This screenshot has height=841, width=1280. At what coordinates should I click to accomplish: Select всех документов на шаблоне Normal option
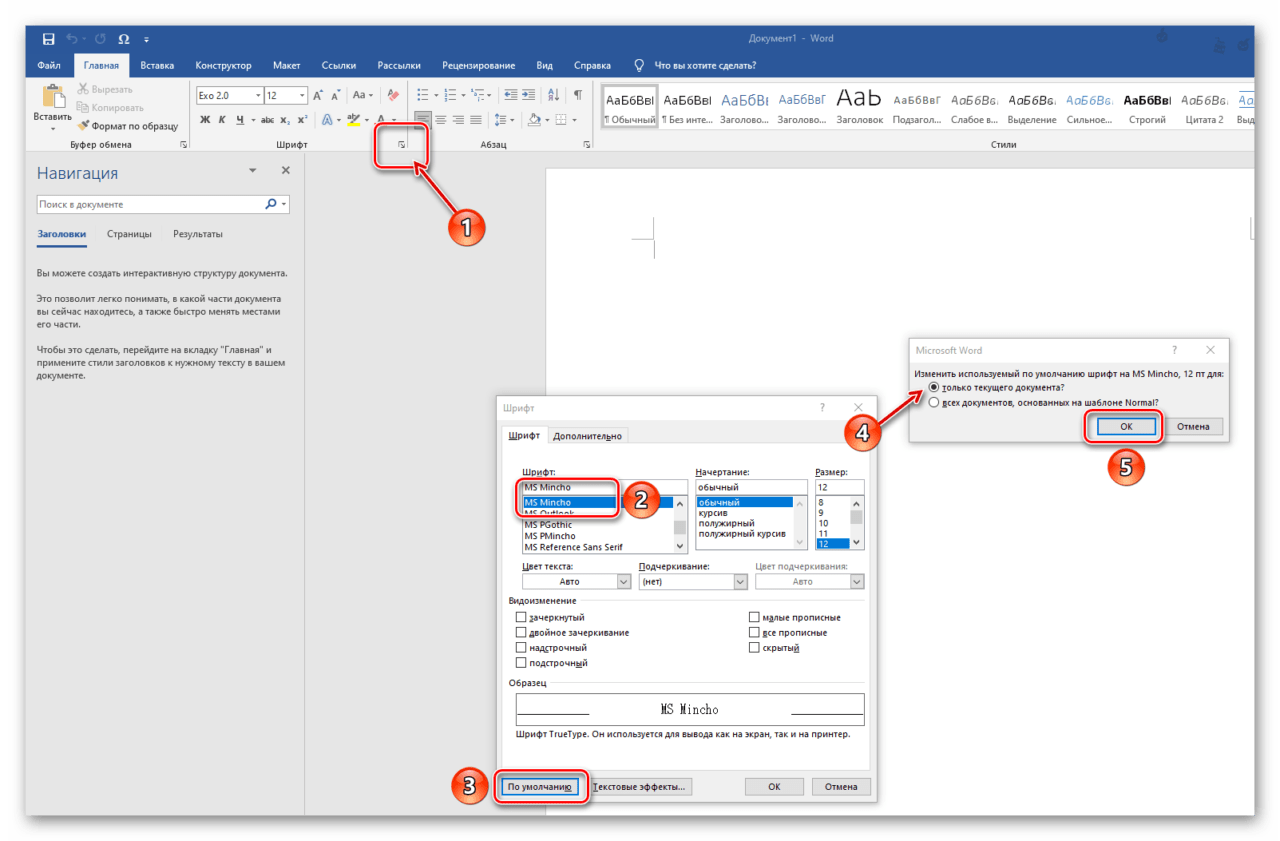[934, 402]
